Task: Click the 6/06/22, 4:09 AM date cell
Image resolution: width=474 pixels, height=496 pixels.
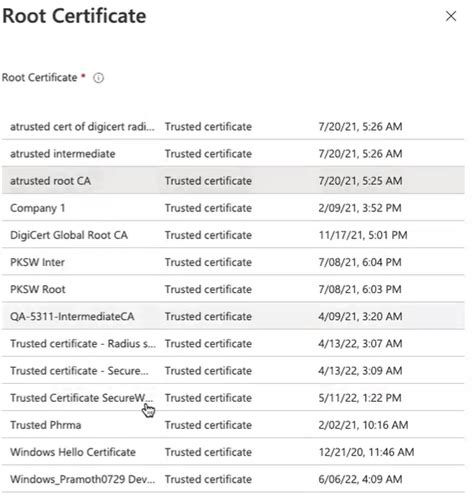Action: pyautogui.click(x=360, y=479)
